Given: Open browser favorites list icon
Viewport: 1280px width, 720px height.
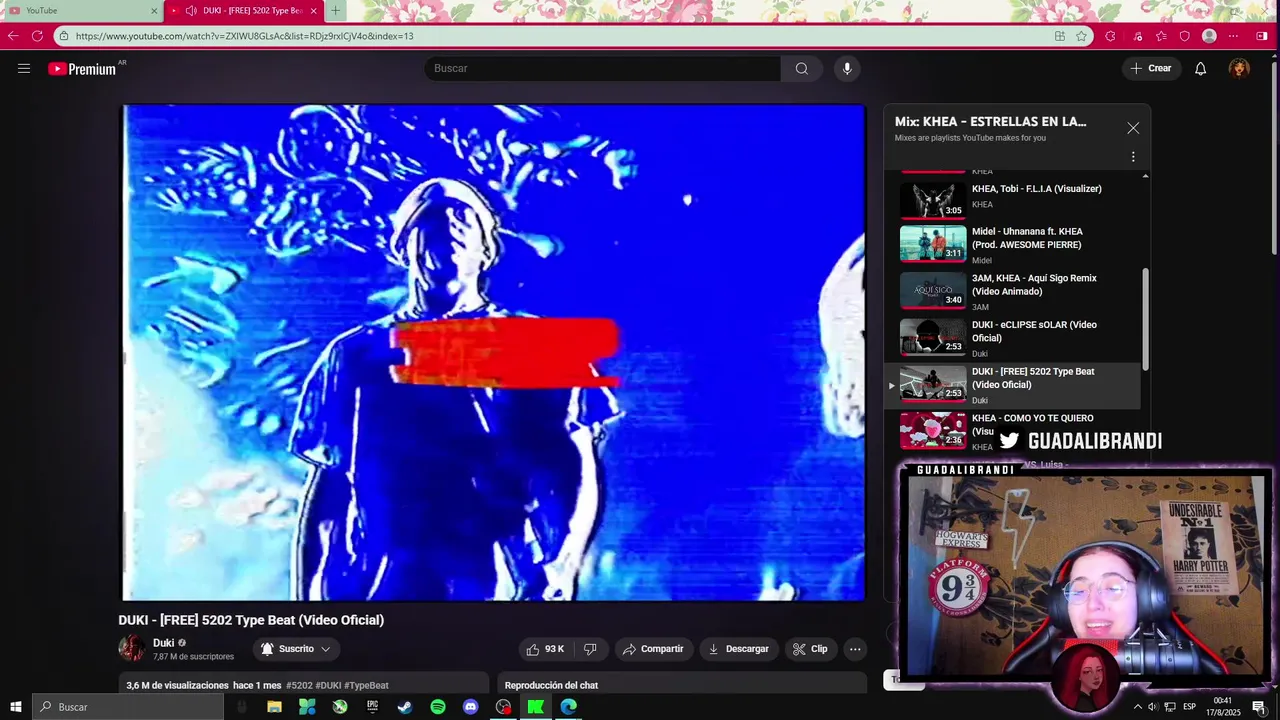Looking at the screenshot, I should click(x=1161, y=36).
